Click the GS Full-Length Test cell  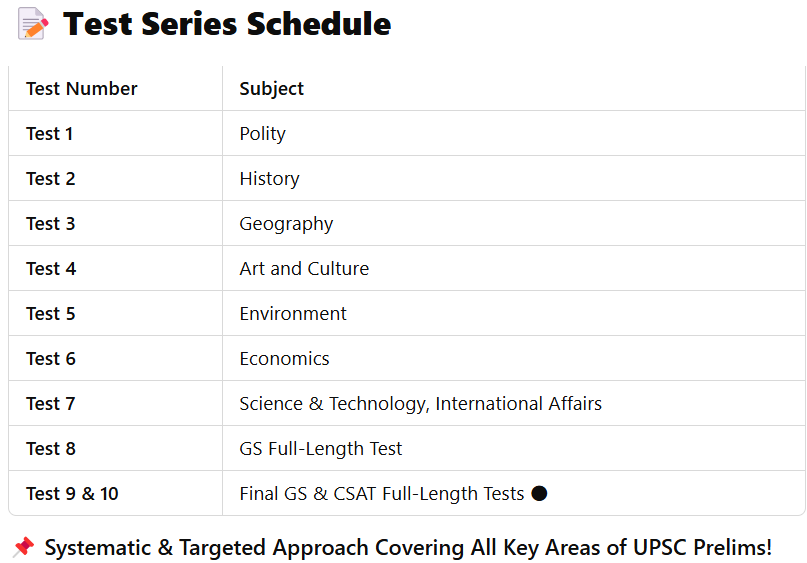321,449
